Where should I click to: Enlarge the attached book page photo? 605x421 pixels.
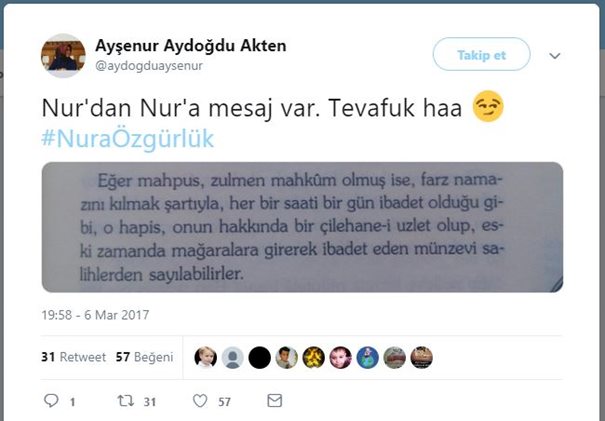pos(302,227)
